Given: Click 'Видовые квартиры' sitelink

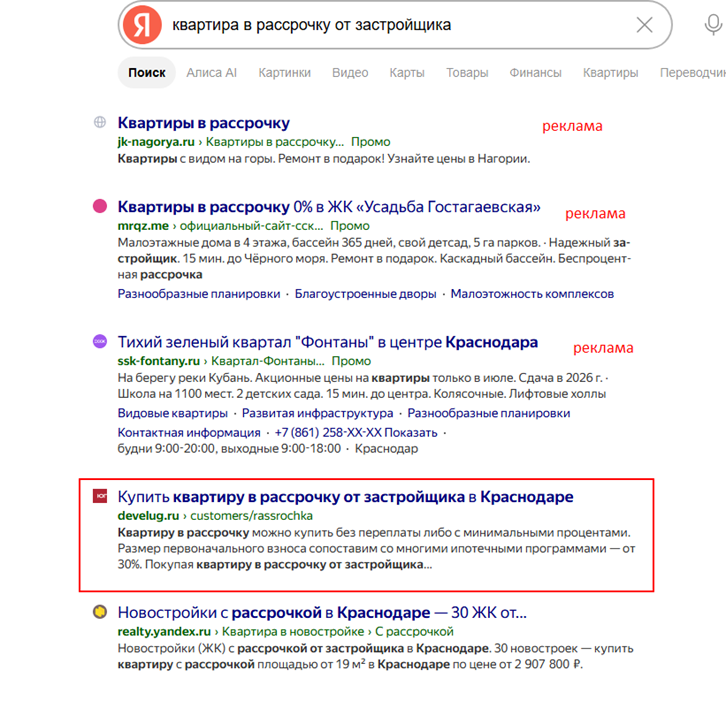Looking at the screenshot, I should (173, 413).
